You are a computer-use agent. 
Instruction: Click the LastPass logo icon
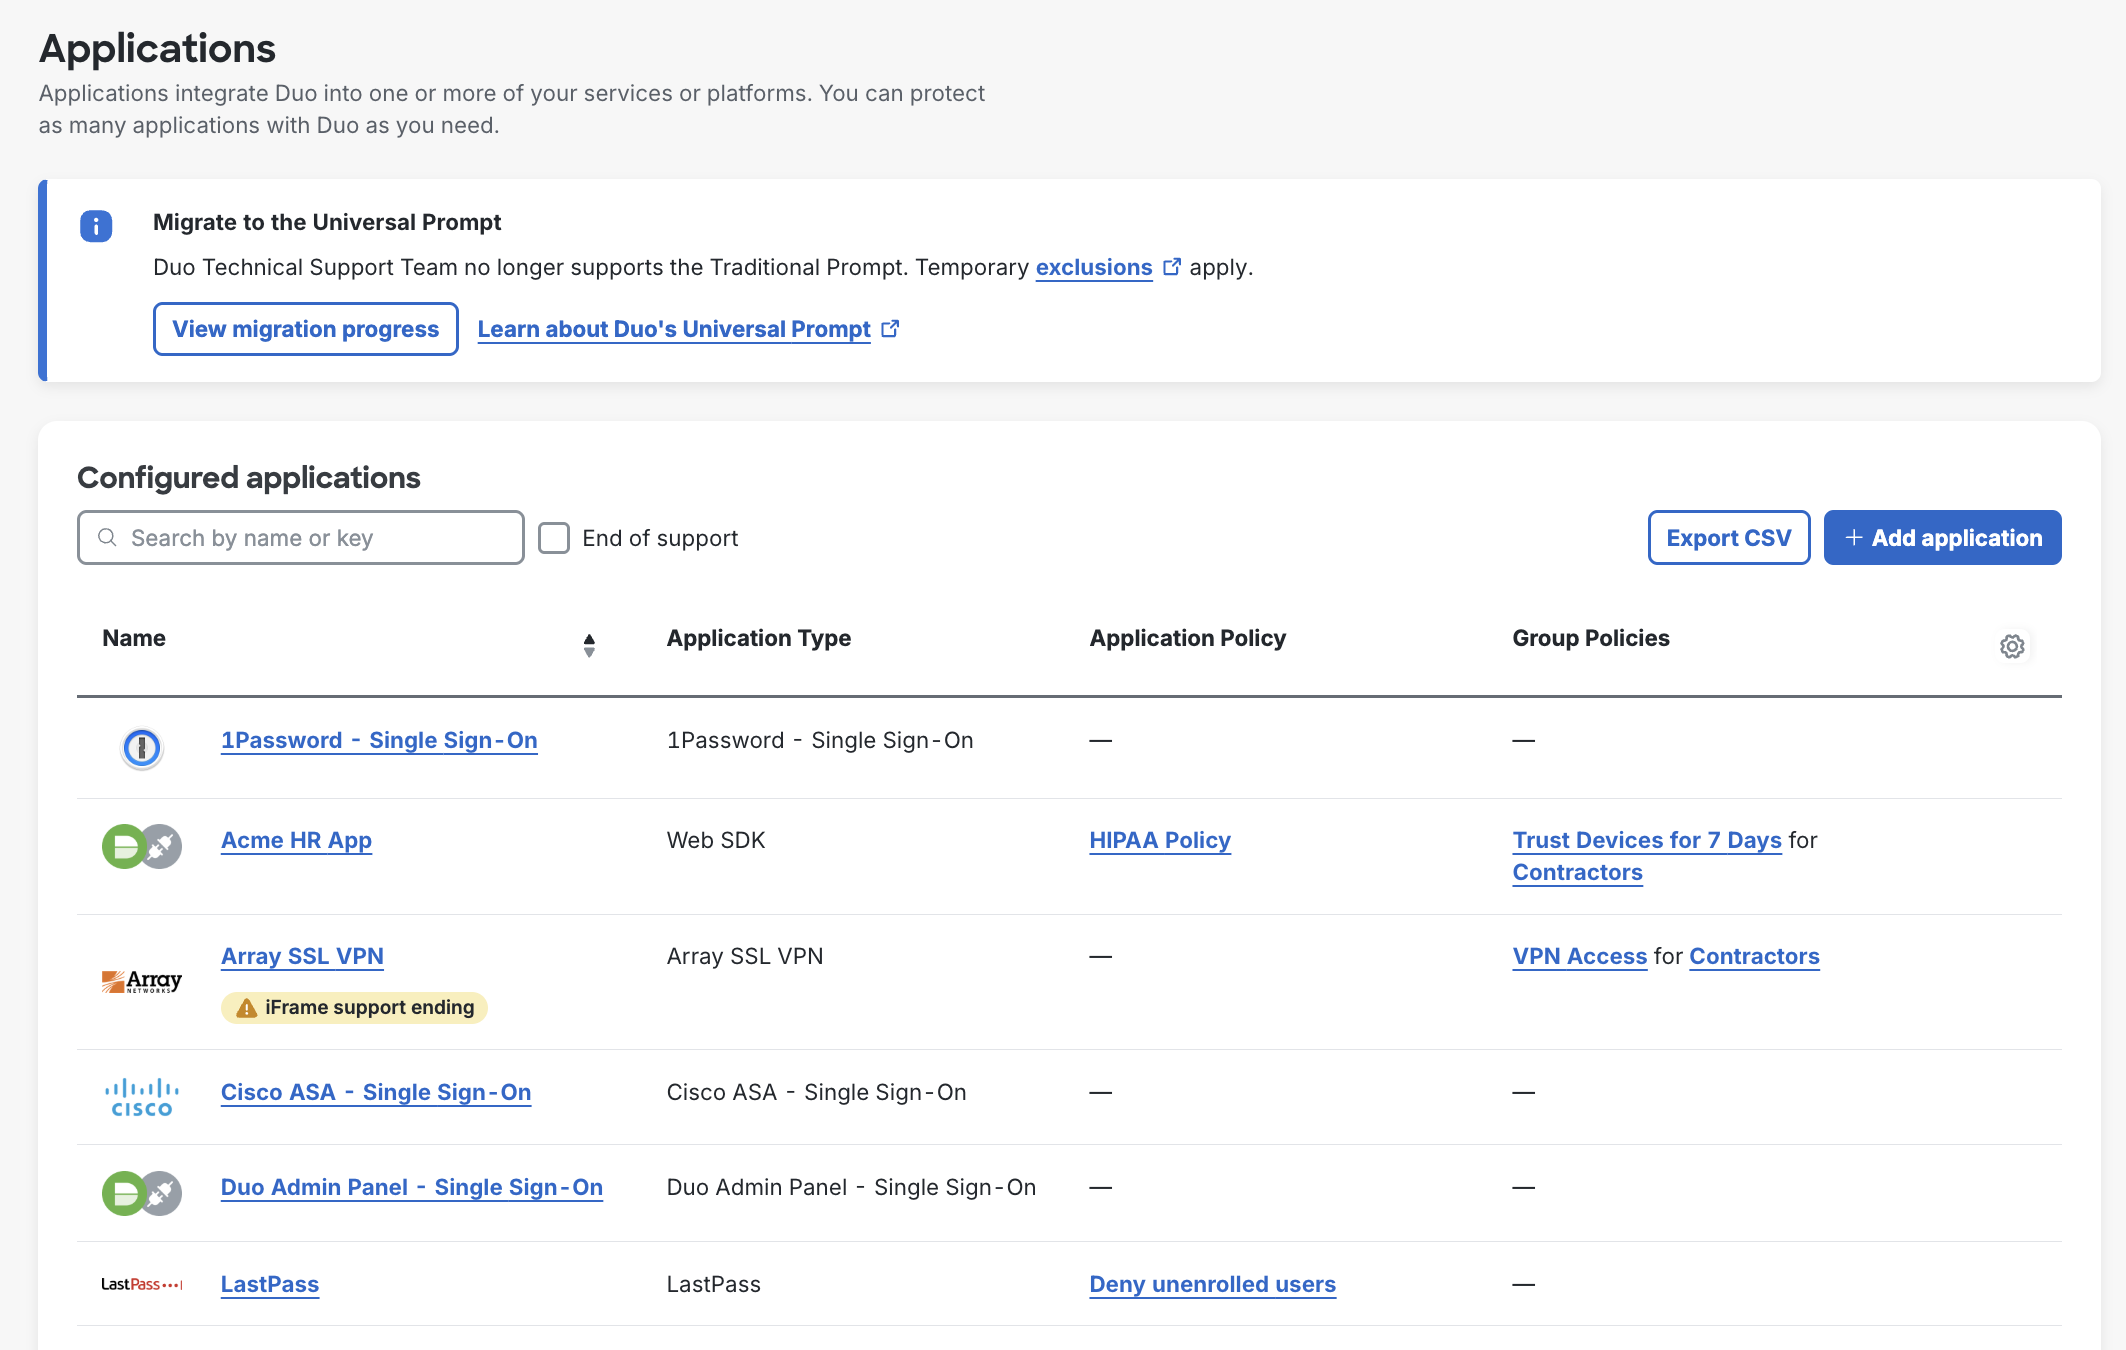[141, 1284]
